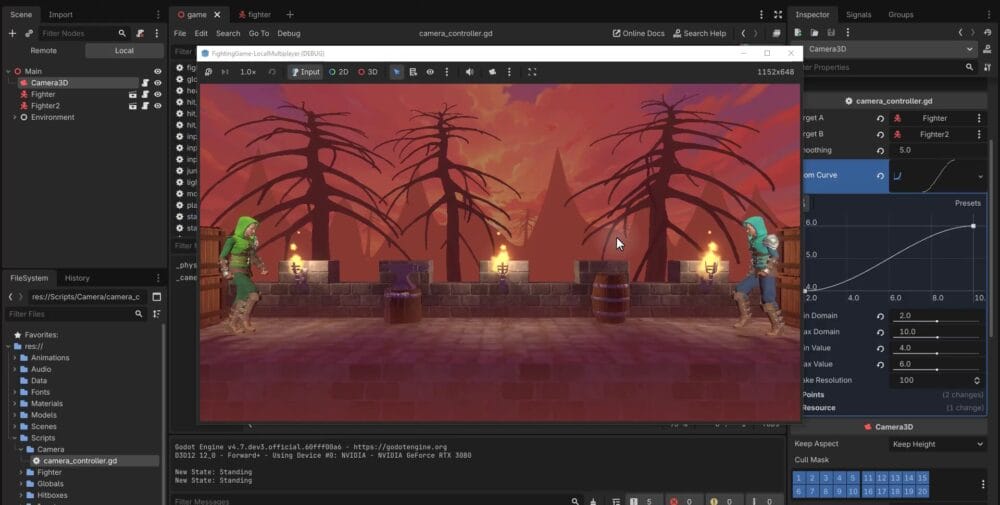The width and height of the screenshot is (1000, 505).
Task: Switch to the Remote scene tree
Action: pyautogui.click(x=43, y=50)
